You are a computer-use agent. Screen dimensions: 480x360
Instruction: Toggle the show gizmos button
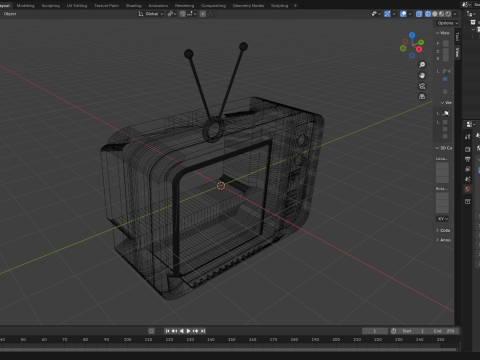tap(387, 14)
